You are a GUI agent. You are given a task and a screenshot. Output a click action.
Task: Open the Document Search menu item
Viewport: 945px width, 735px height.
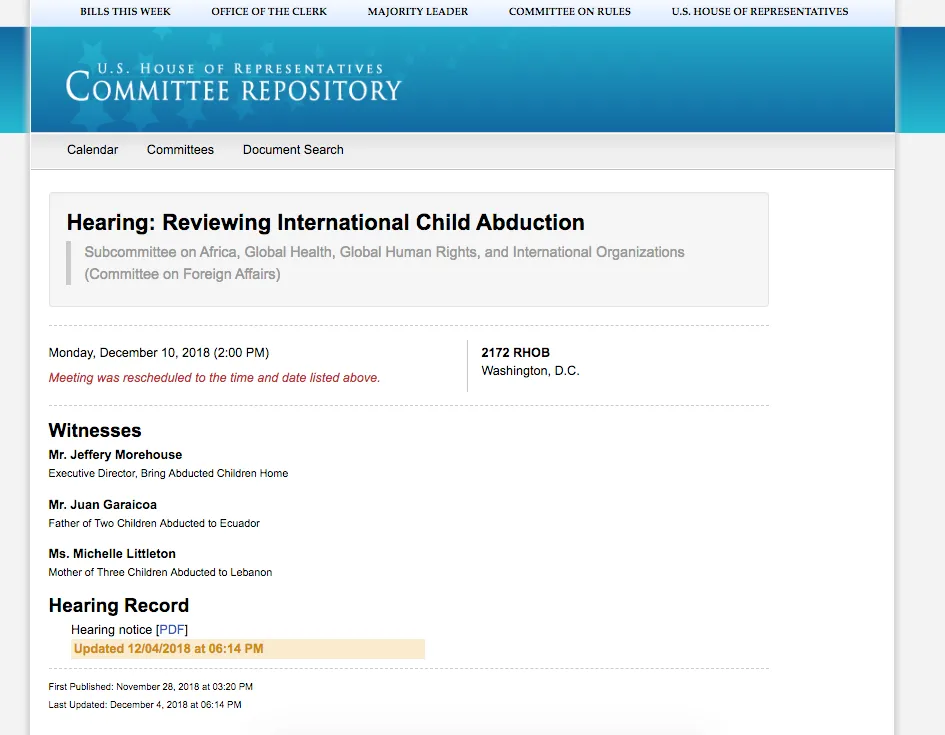(x=293, y=149)
